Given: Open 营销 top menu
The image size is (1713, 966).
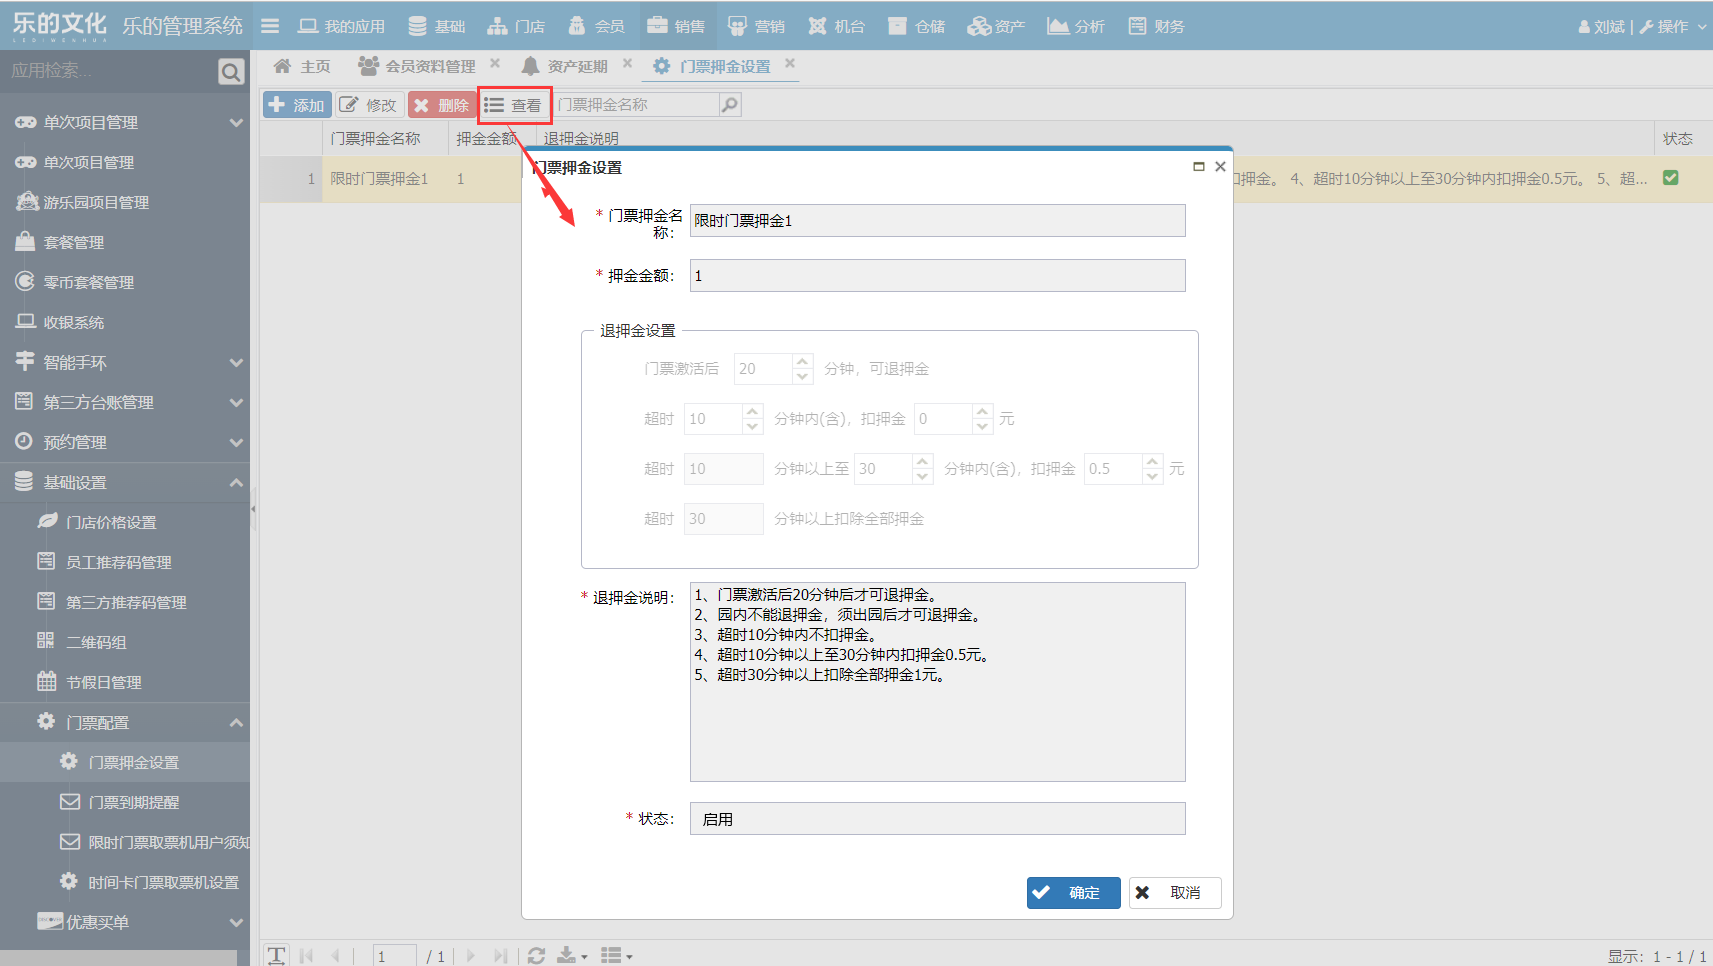Looking at the screenshot, I should click(x=756, y=26).
